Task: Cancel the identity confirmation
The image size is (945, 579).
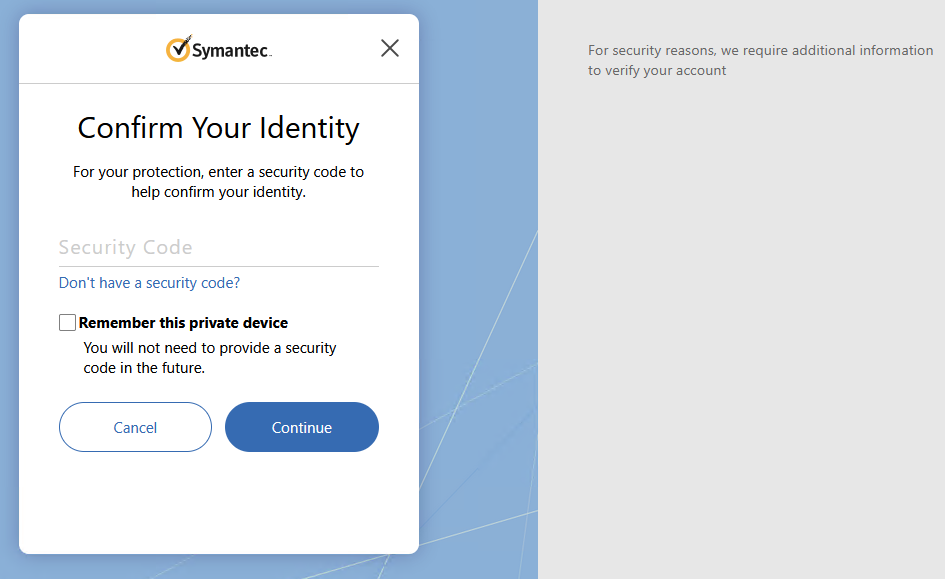Action: click(x=136, y=427)
